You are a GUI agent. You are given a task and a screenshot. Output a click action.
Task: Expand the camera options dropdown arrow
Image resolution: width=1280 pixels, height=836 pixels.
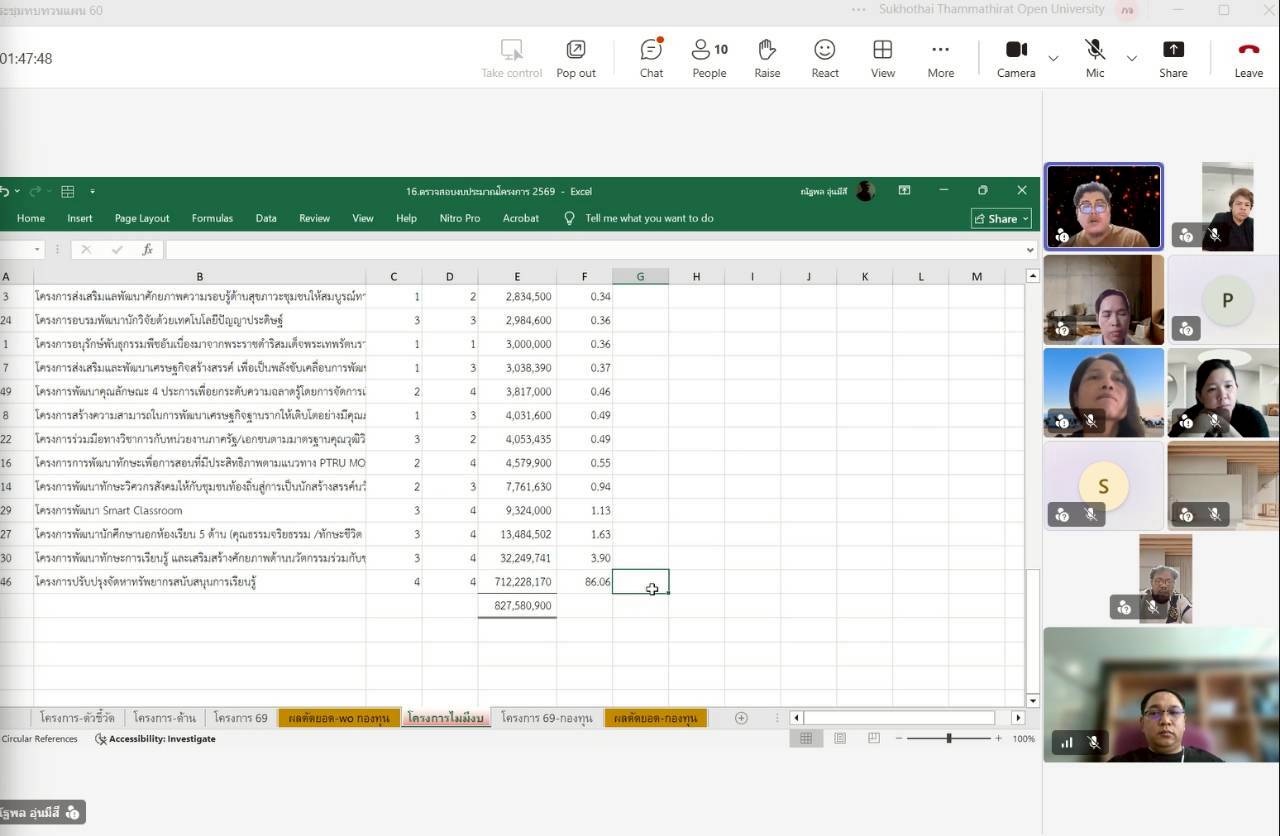coord(1053,59)
